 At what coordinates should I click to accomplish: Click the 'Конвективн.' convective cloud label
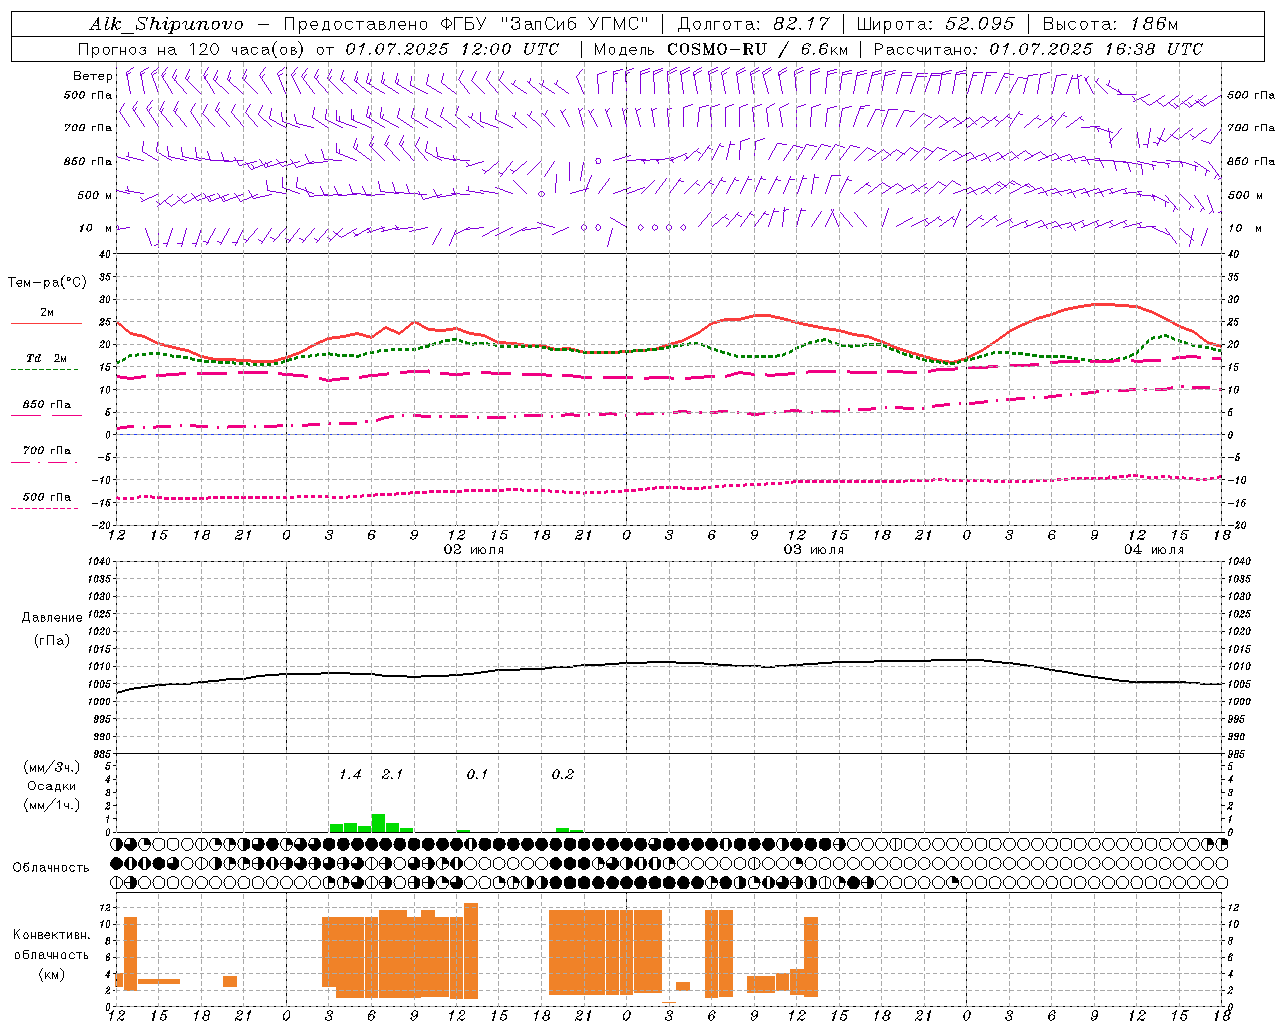(51, 935)
